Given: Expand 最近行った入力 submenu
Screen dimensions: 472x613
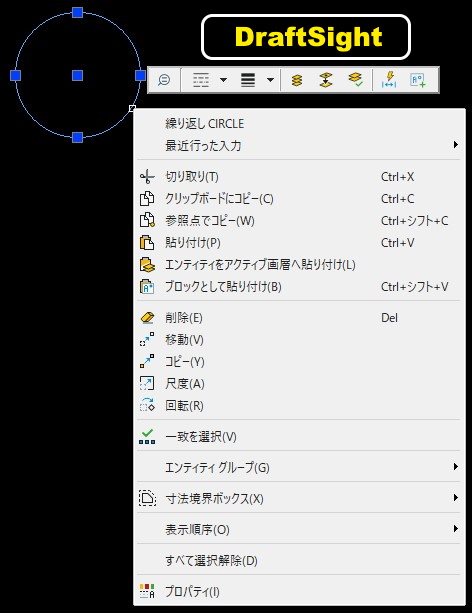Looking at the screenshot, I should pyautogui.click(x=300, y=145).
